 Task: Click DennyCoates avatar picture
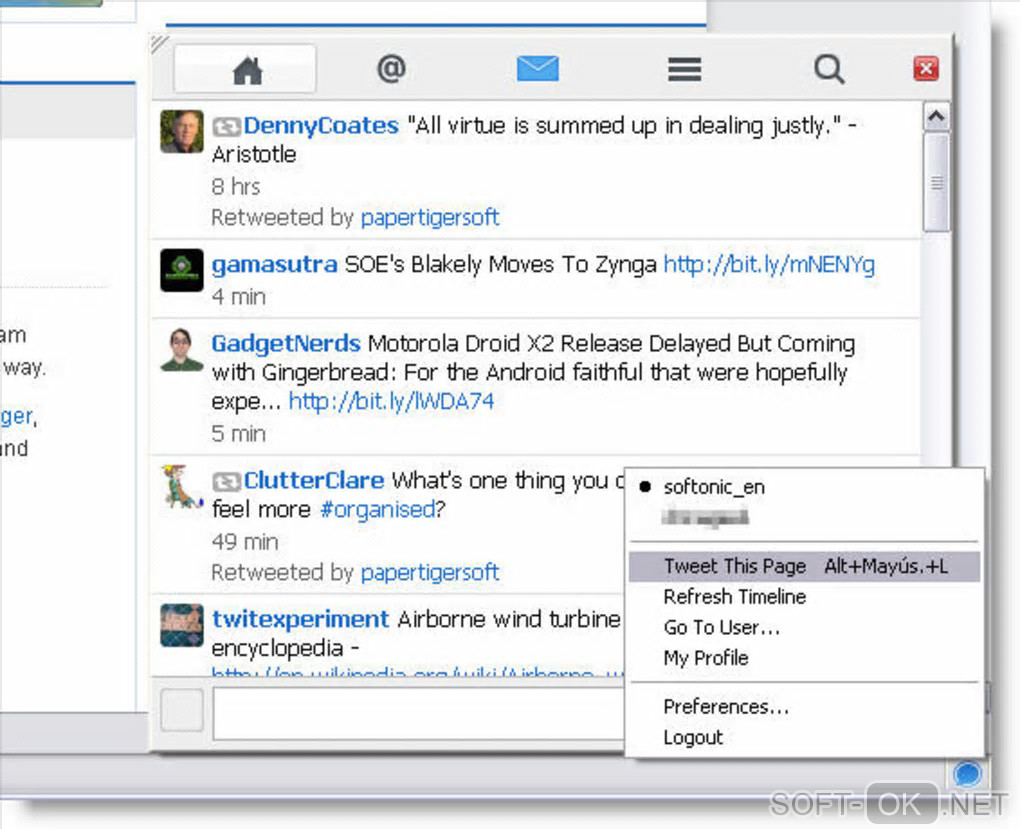(181, 131)
